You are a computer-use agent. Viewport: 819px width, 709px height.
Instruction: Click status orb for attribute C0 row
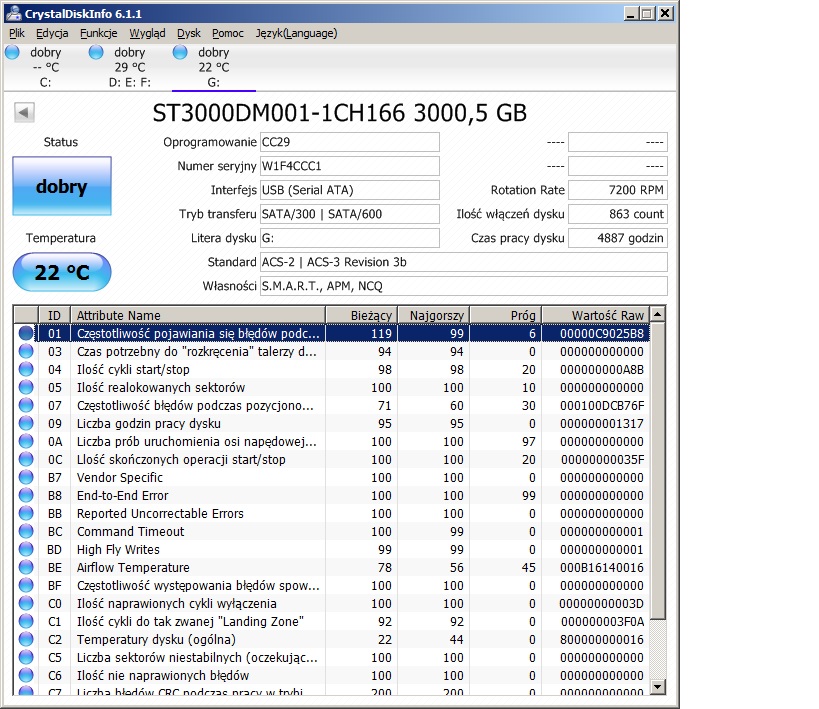click(x=26, y=603)
